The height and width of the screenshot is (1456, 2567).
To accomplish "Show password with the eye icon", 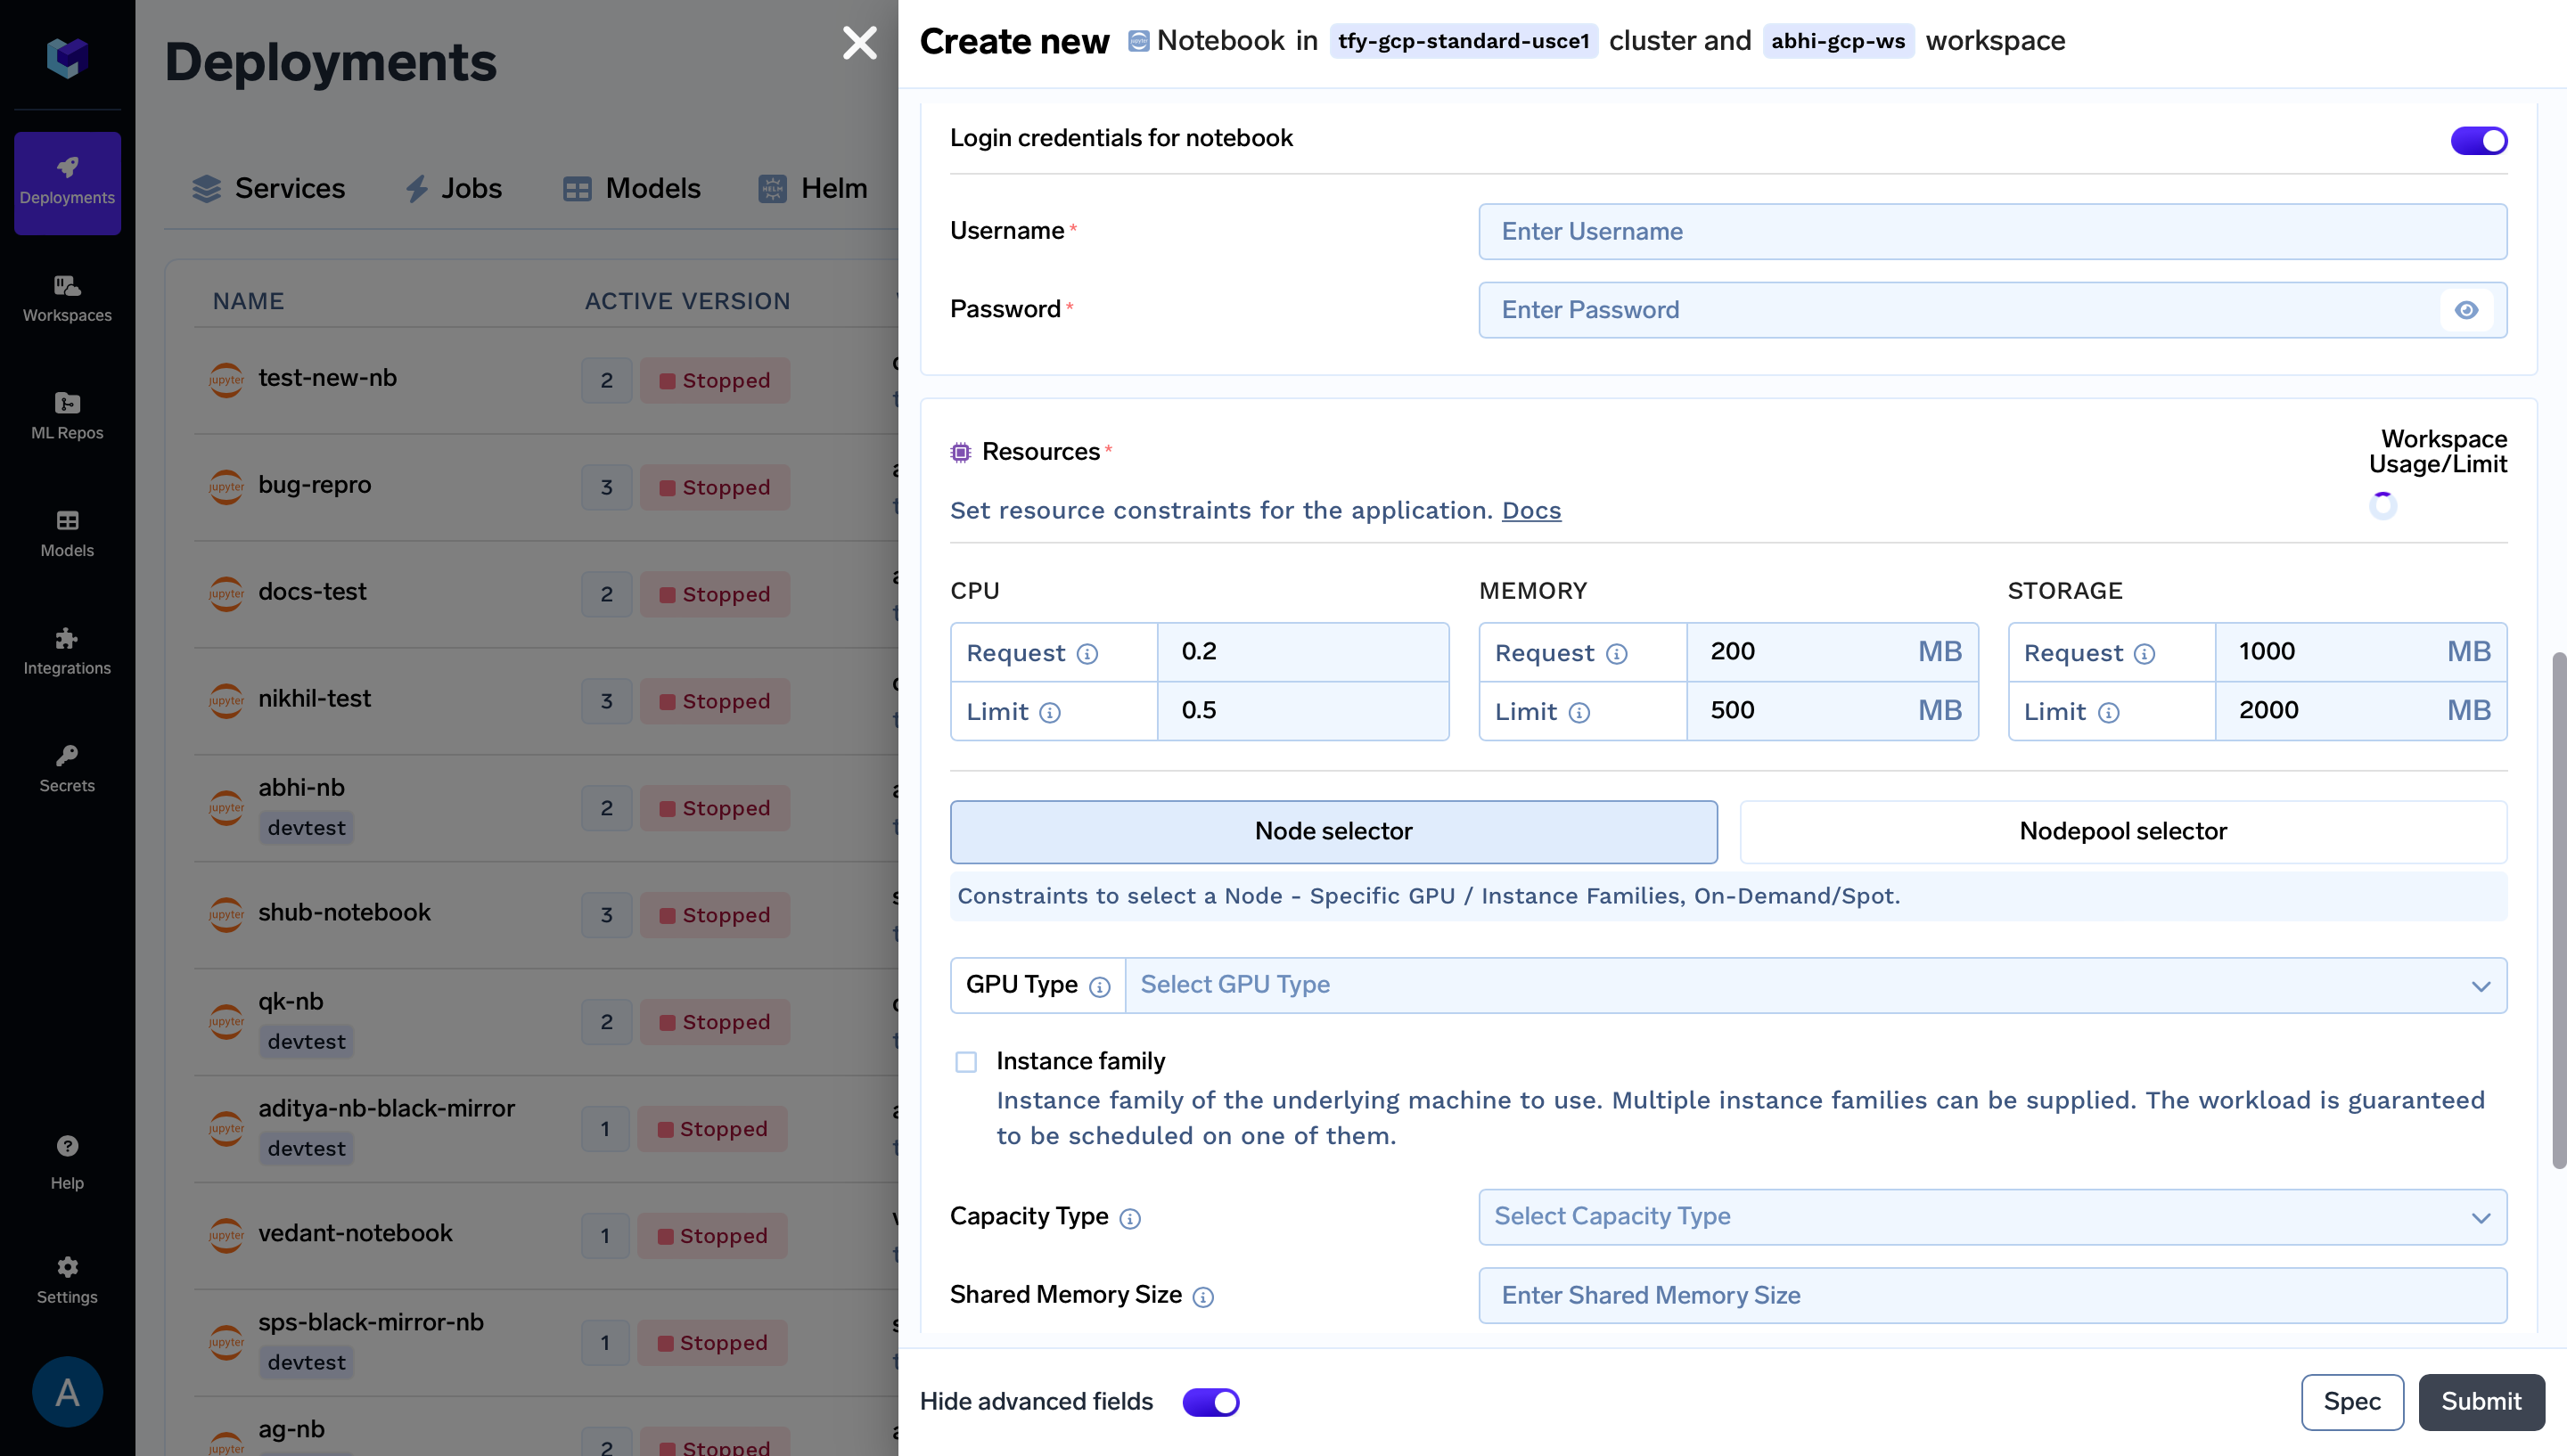I will pyautogui.click(x=2466, y=310).
